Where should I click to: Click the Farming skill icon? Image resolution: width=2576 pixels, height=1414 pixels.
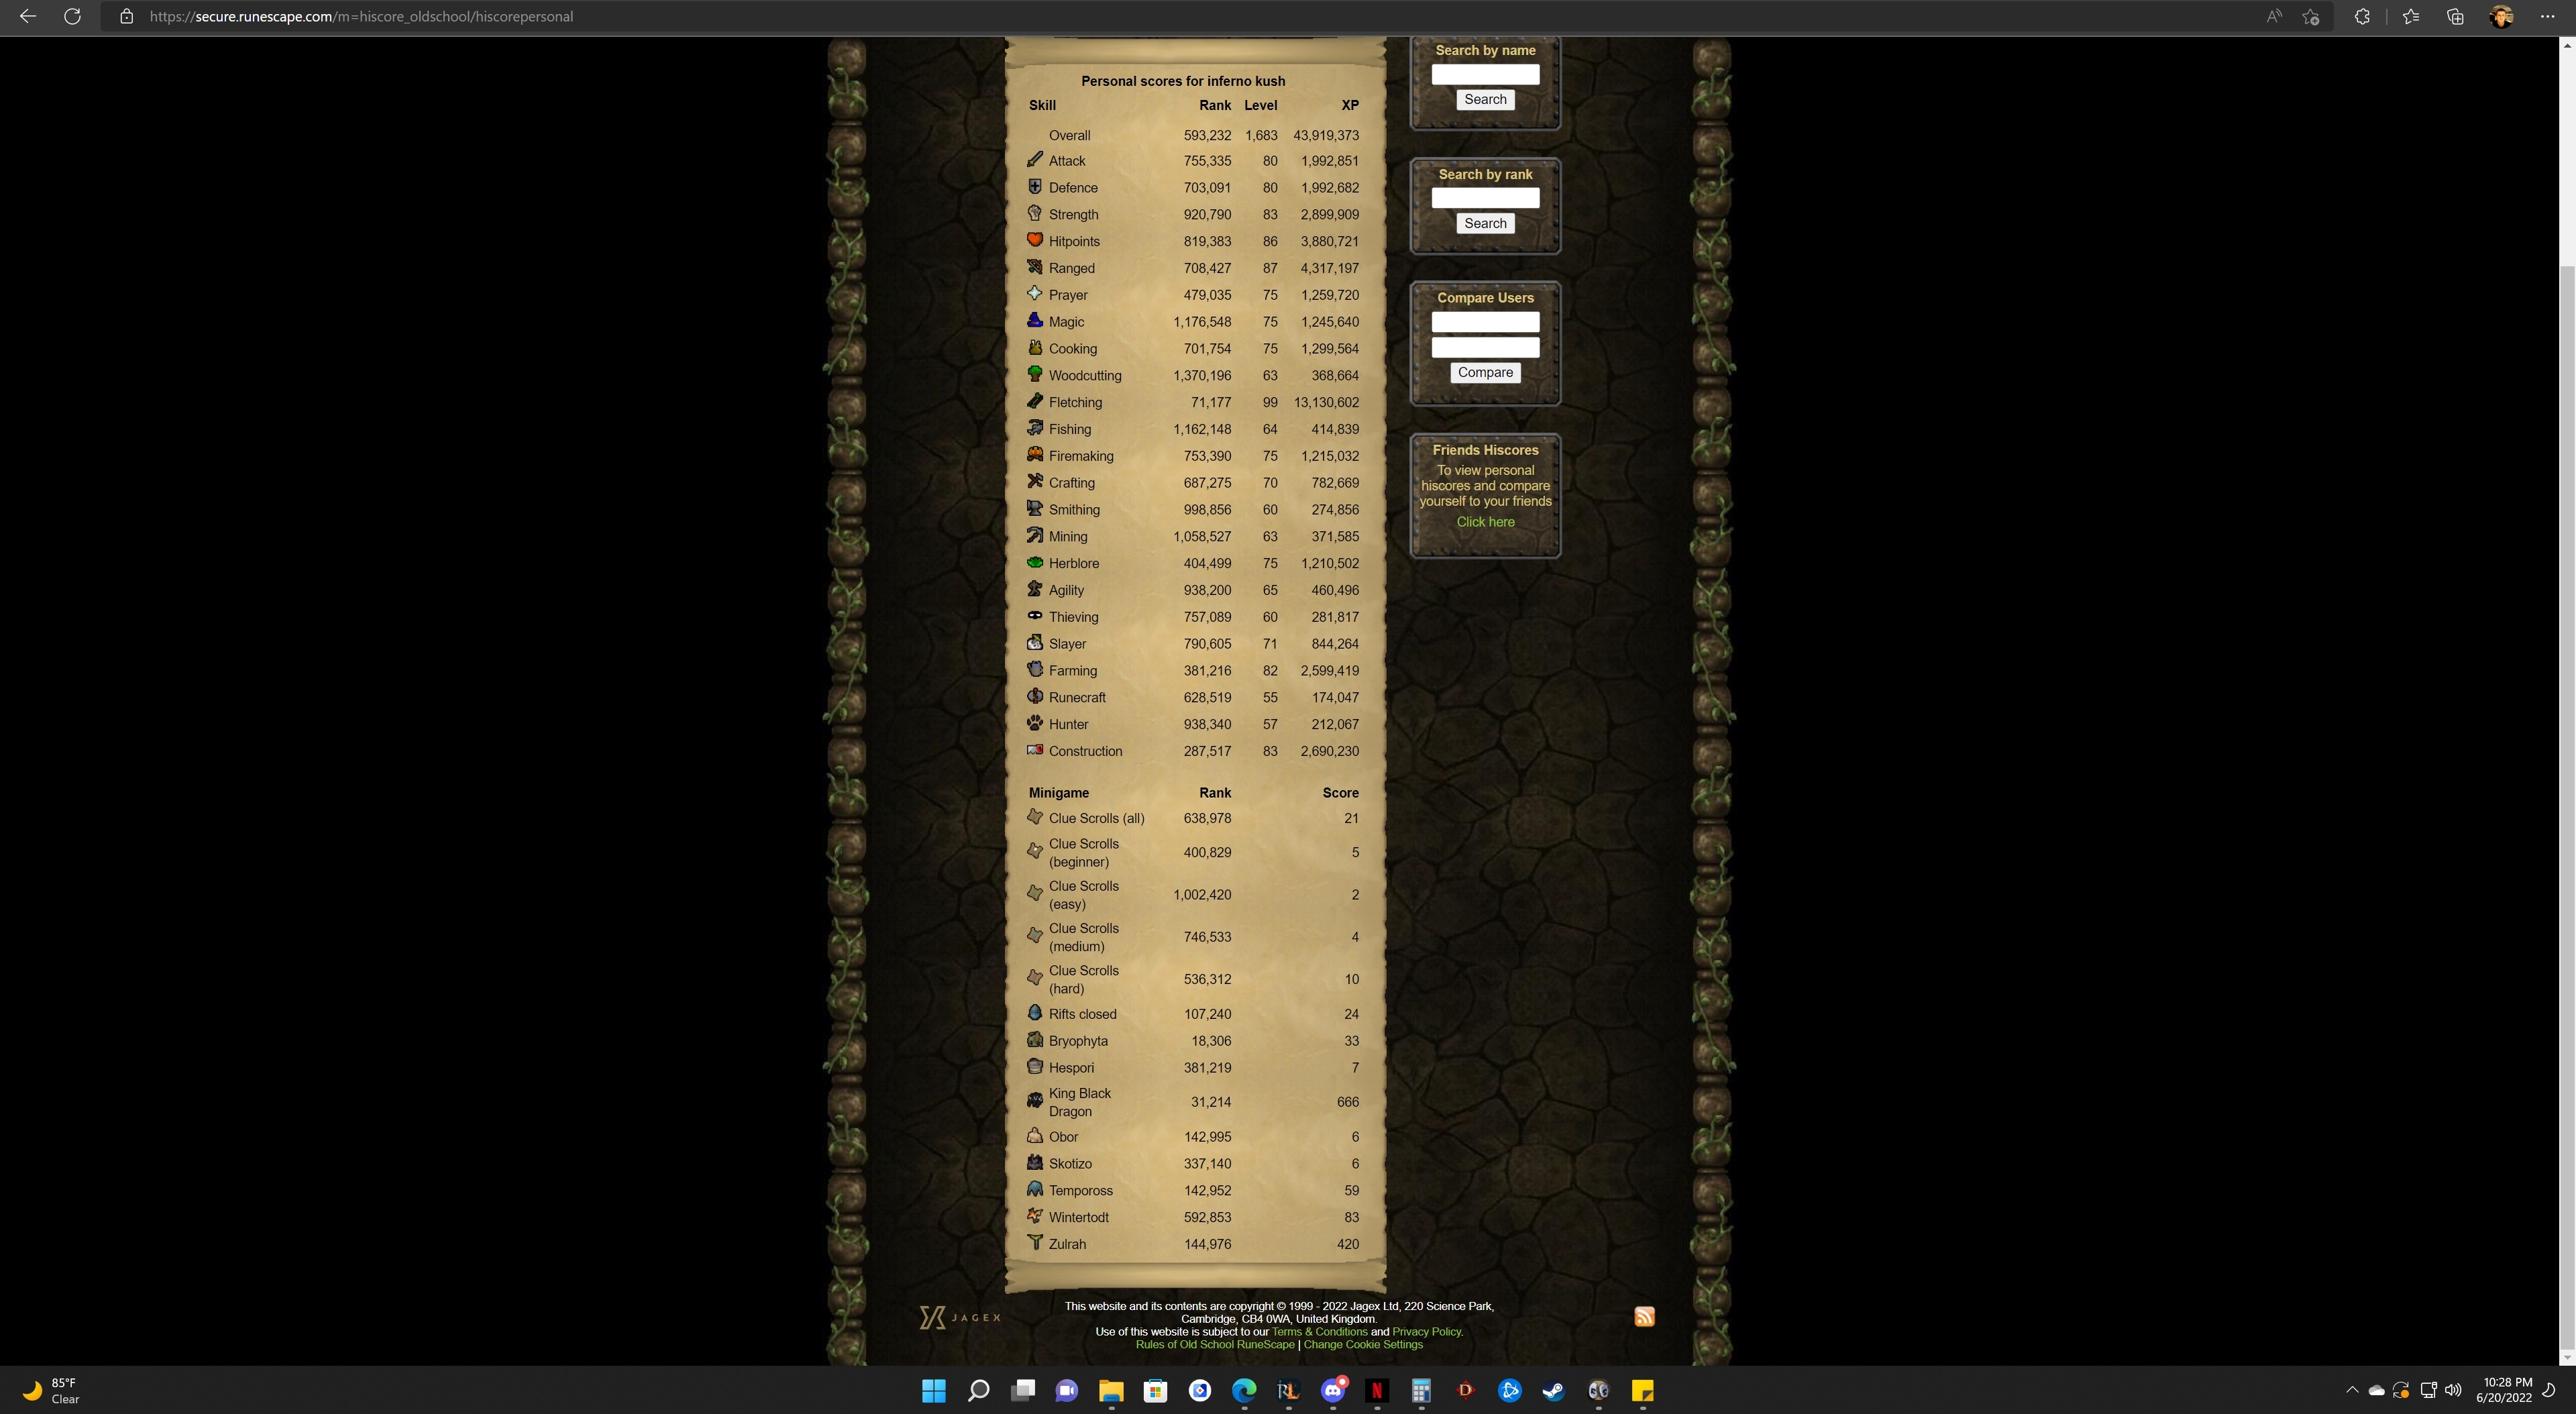pyautogui.click(x=1034, y=670)
